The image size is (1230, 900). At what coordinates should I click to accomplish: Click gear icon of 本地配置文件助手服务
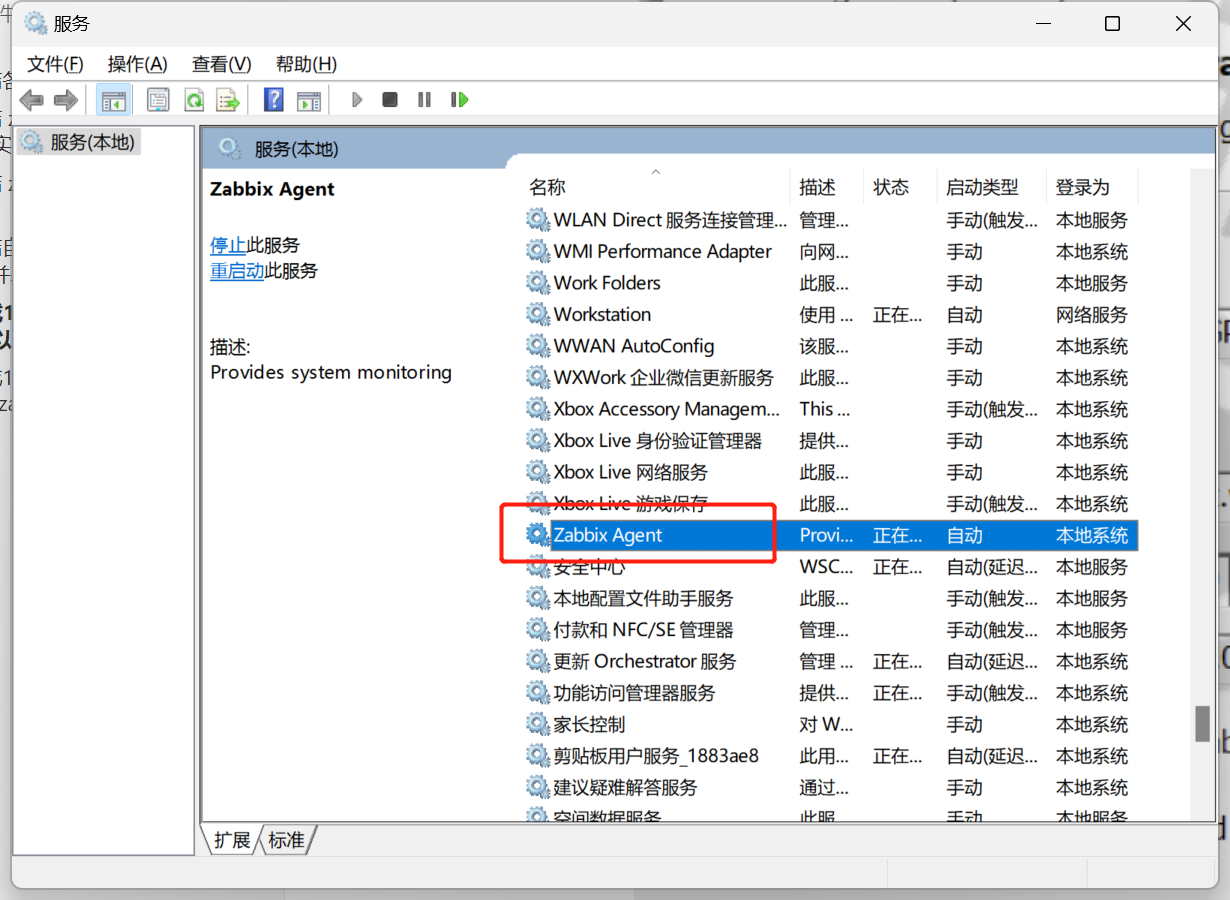(x=538, y=598)
